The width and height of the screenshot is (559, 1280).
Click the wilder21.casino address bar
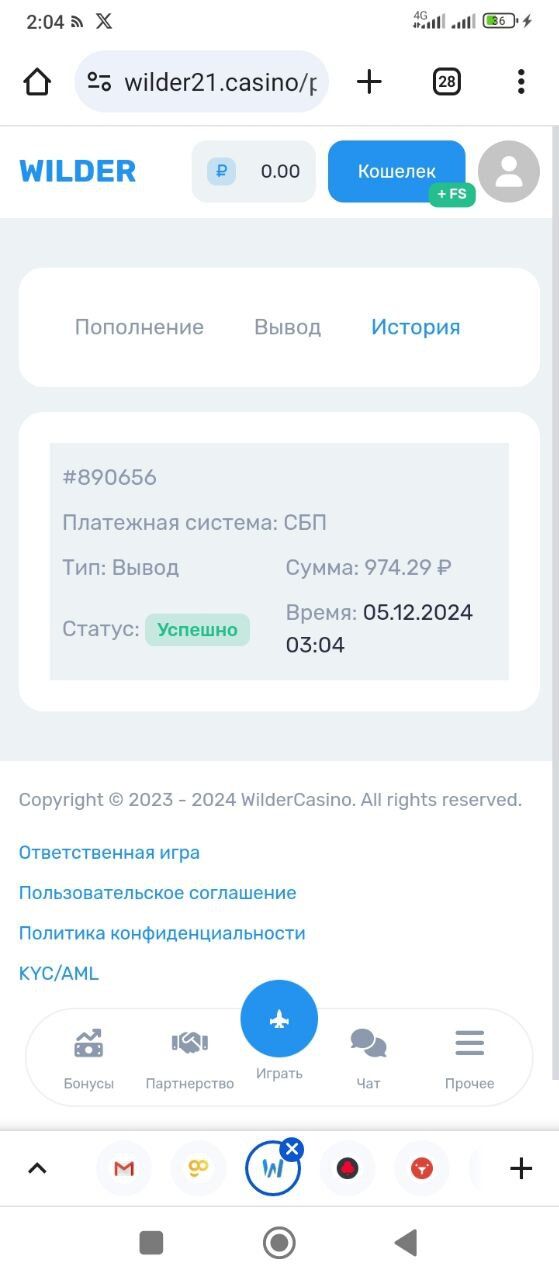pos(201,82)
